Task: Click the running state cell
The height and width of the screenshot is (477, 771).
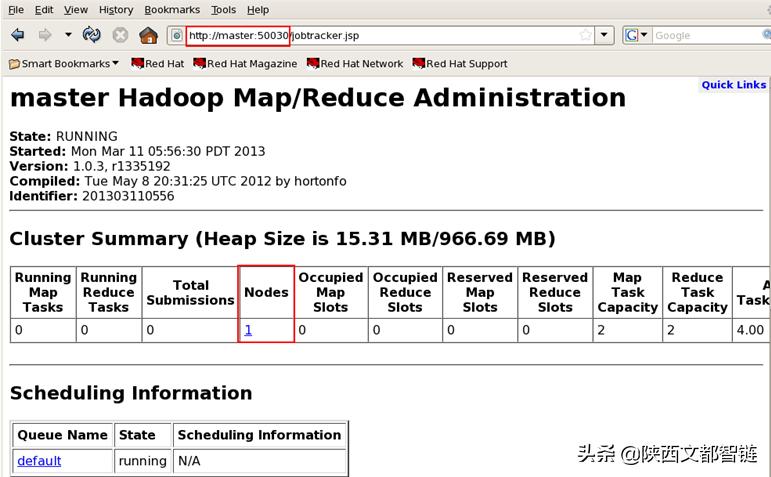Action: pyautogui.click(x=143, y=461)
